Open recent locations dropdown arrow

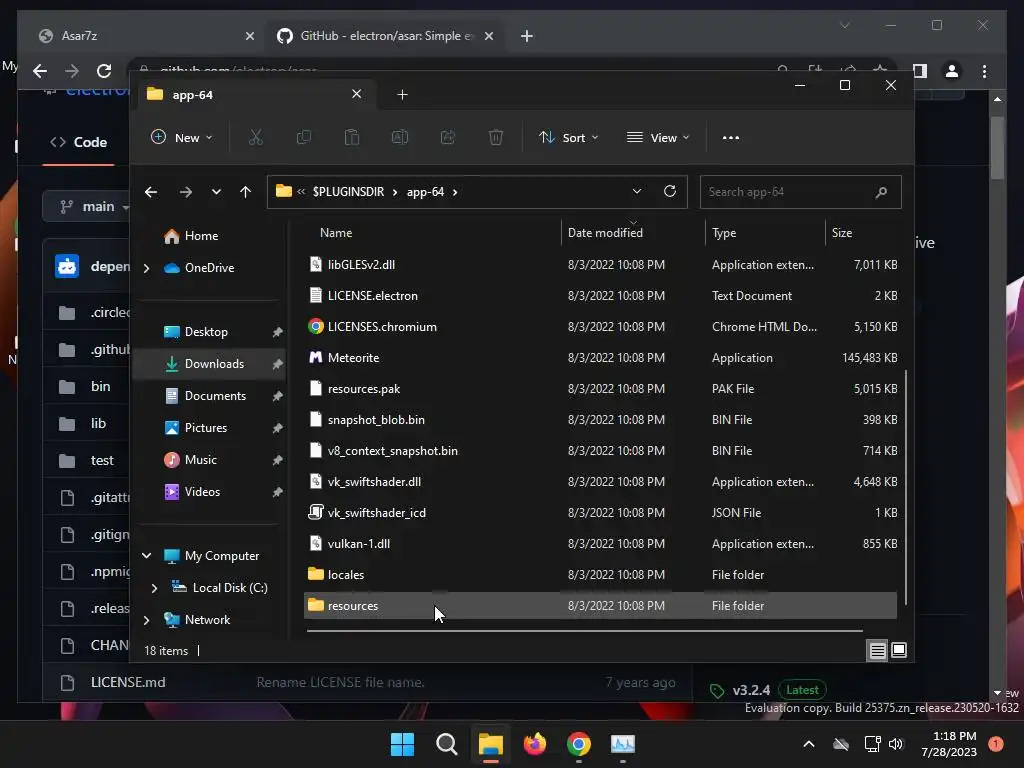[x=216, y=192]
